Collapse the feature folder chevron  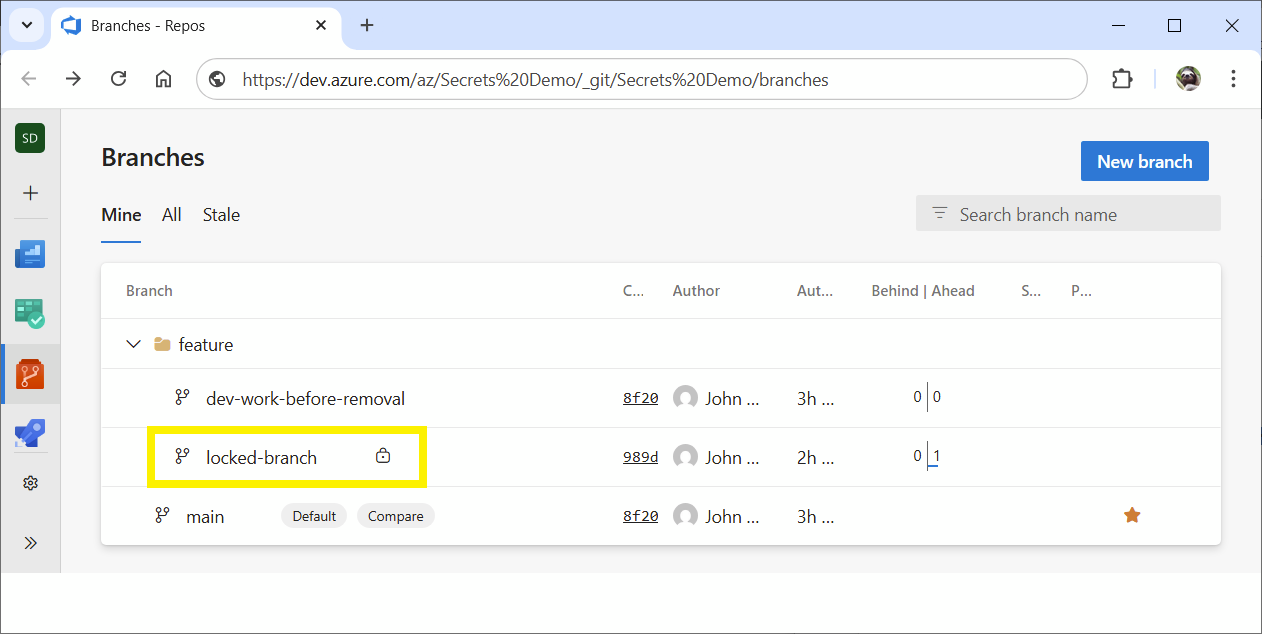point(133,344)
